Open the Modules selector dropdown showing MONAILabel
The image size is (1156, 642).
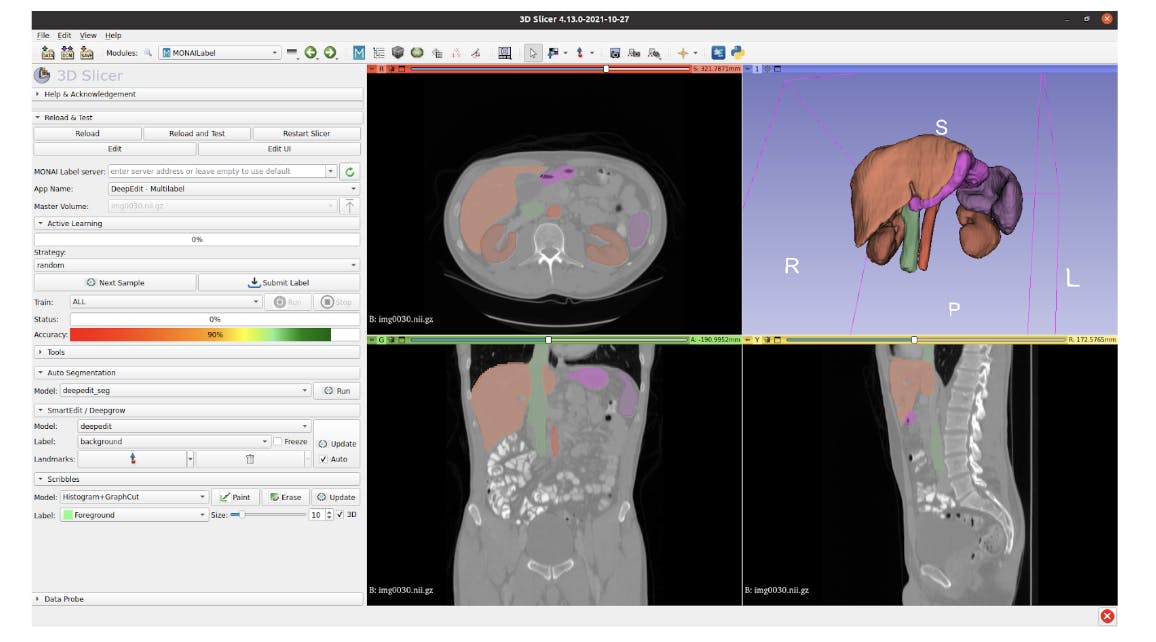(x=219, y=52)
